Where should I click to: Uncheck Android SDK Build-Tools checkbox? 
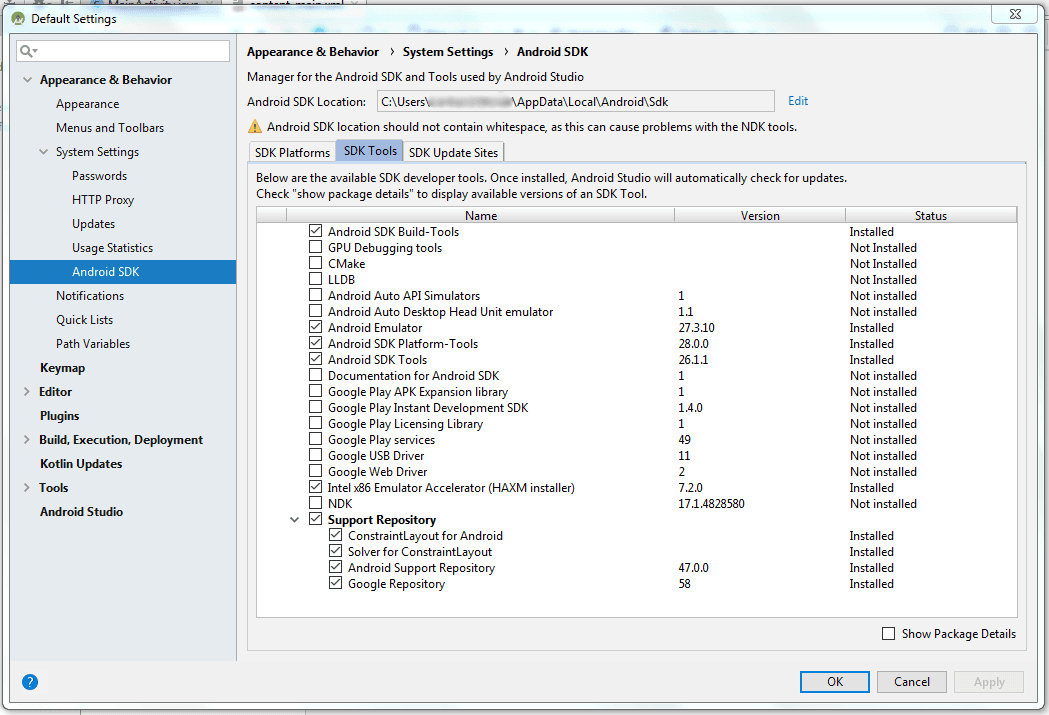pos(316,231)
